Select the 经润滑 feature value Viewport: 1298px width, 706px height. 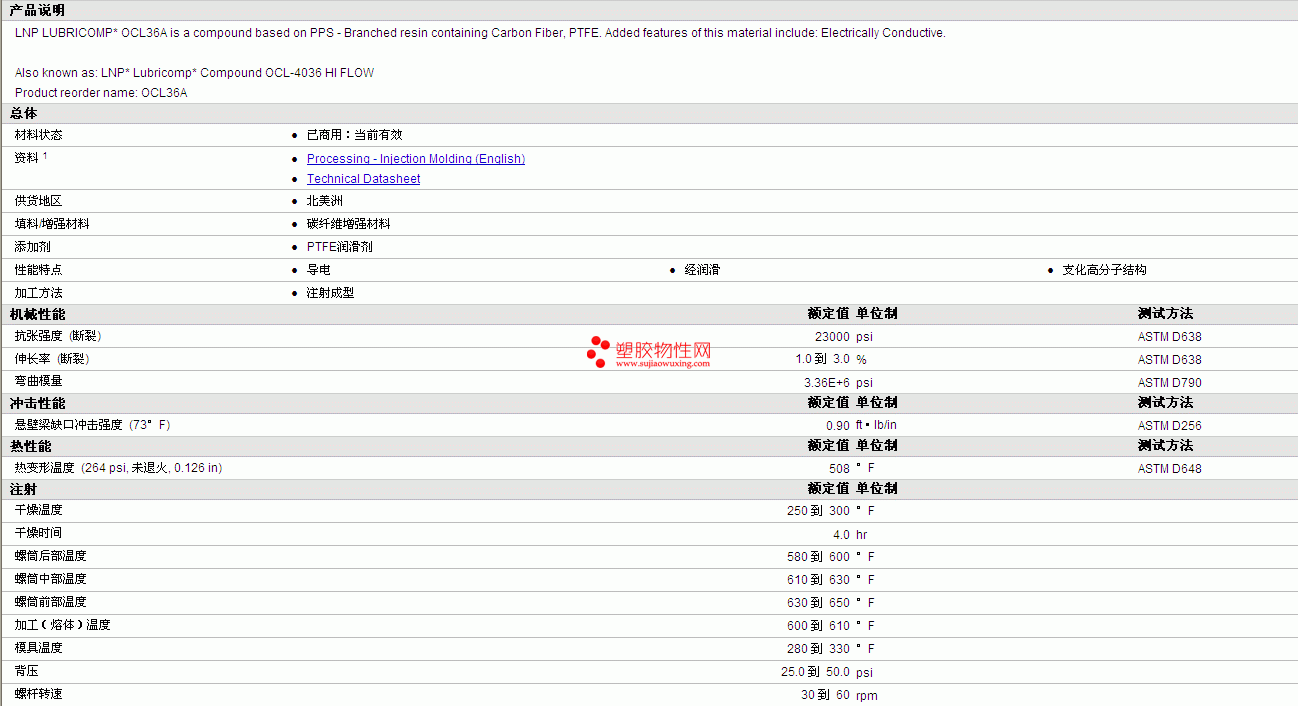coord(702,270)
